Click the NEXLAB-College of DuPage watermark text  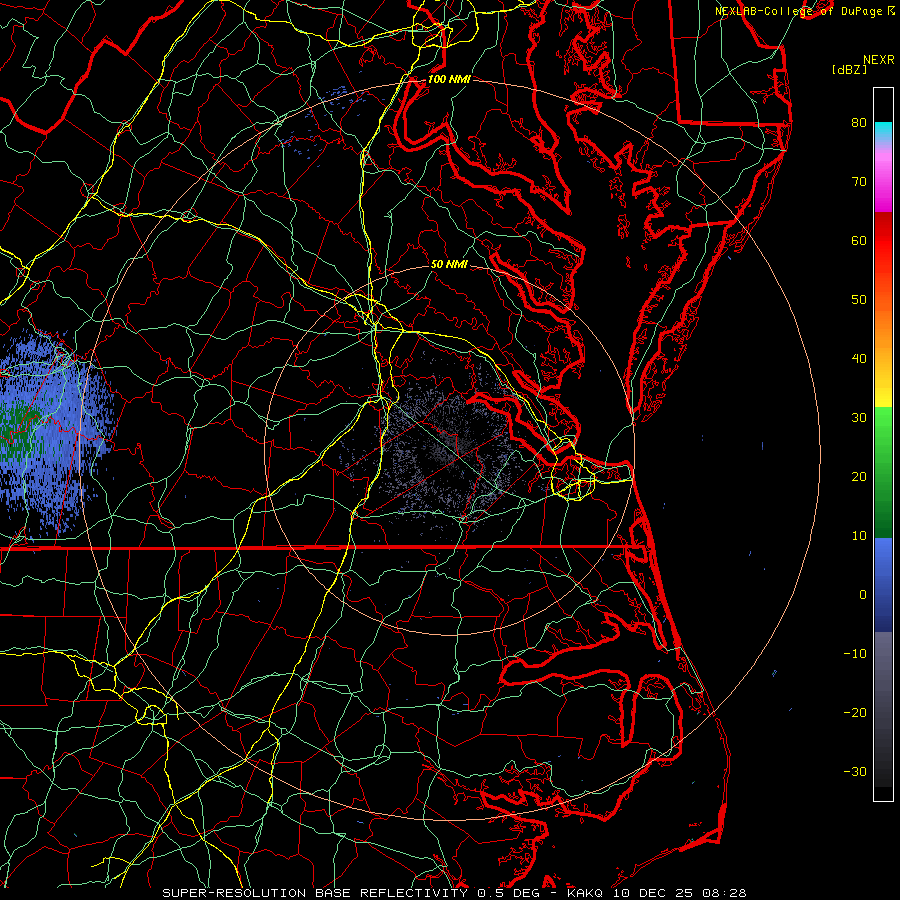798,11
